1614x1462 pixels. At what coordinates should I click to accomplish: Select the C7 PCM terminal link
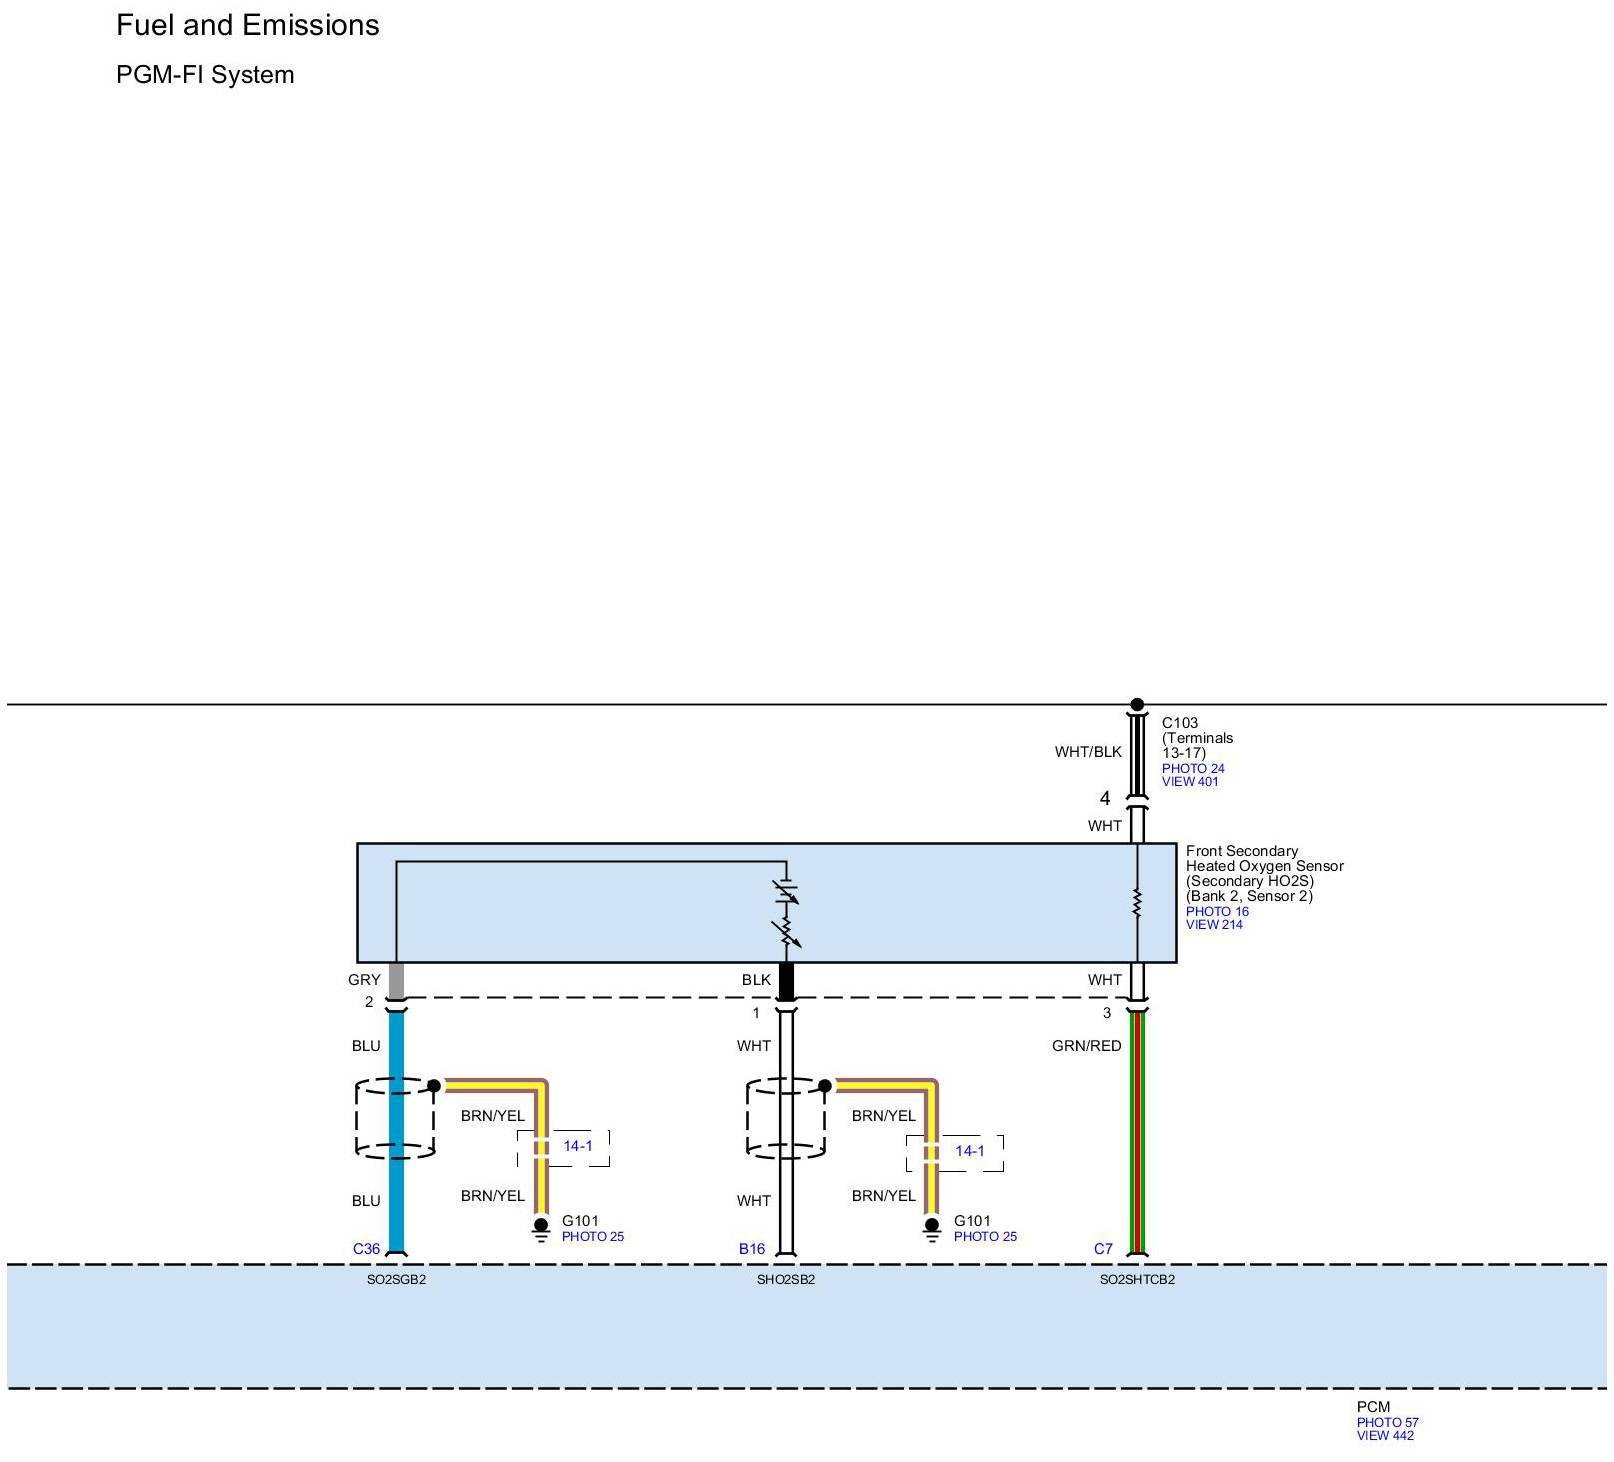pos(1102,1248)
